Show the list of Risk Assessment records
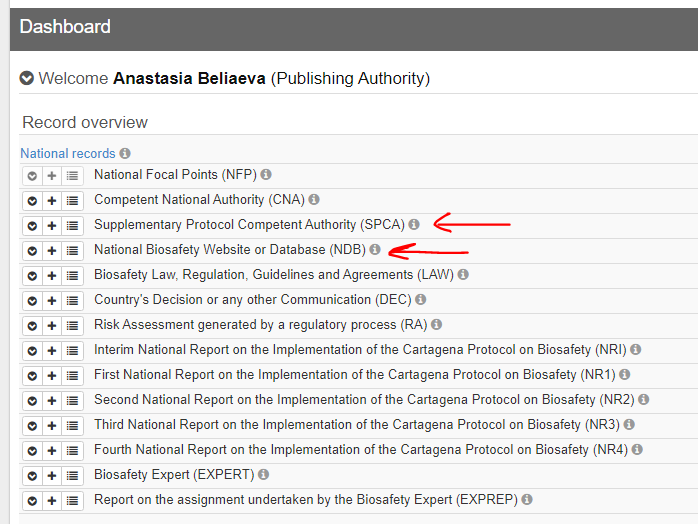The width and height of the screenshot is (698, 524). pos(72,325)
